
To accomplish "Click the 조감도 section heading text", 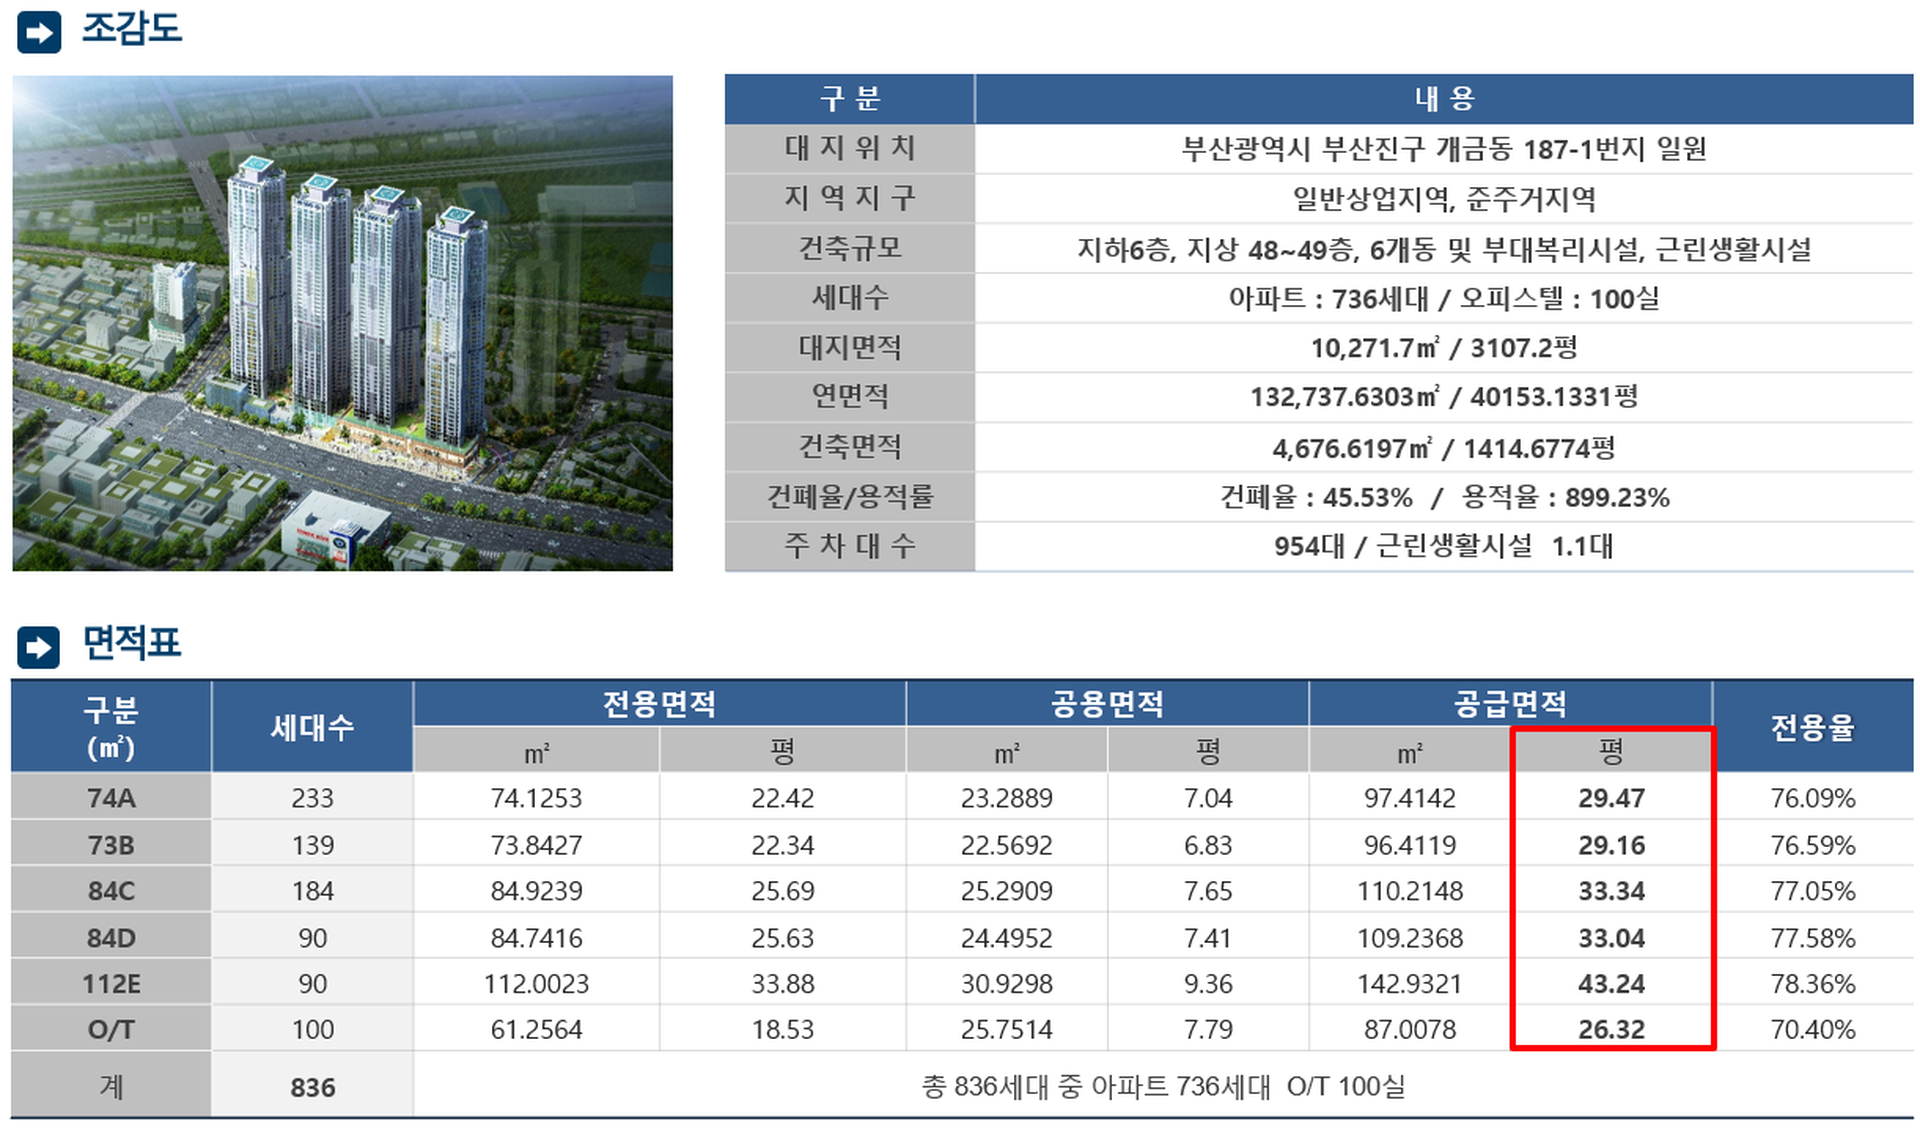I will (132, 28).
